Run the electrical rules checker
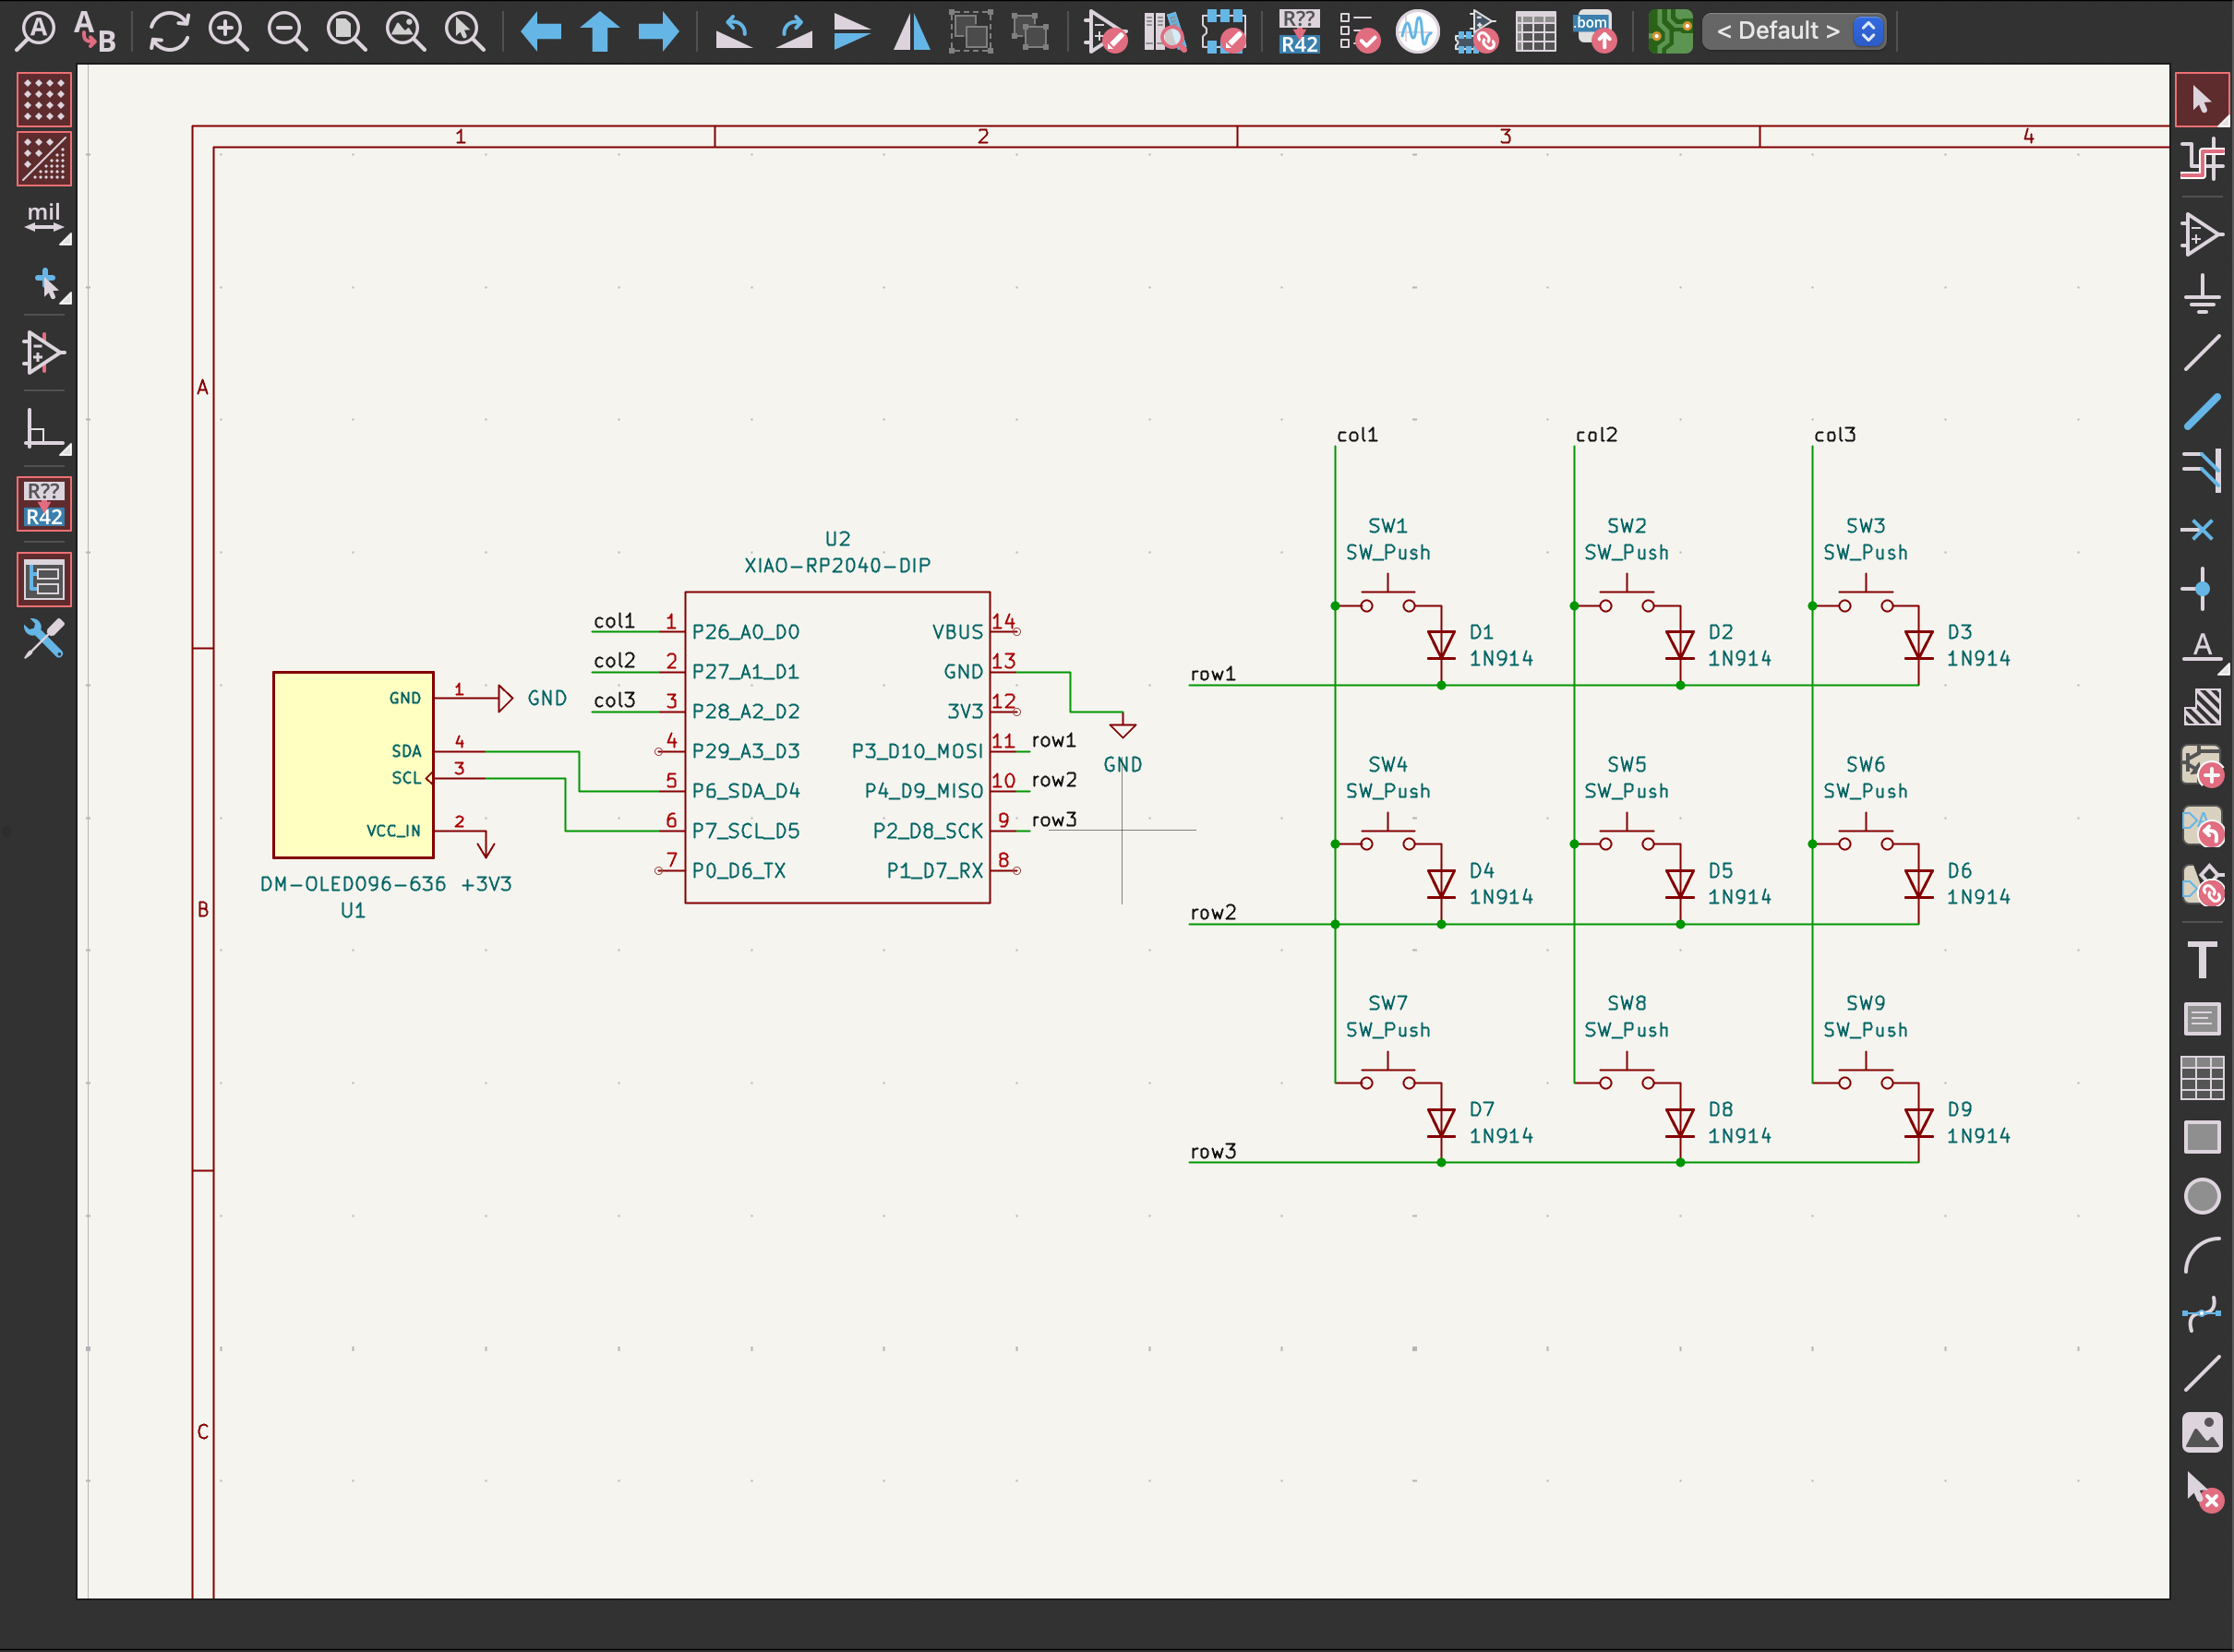Viewport: 2234px width, 1652px height. [1358, 31]
